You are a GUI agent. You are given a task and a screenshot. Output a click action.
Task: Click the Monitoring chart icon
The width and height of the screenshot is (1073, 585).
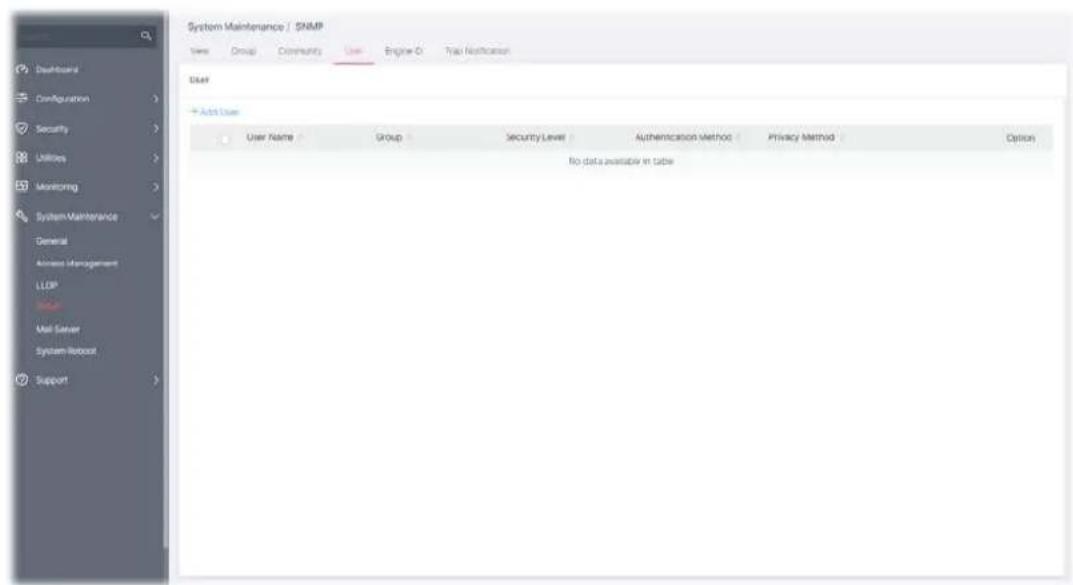pyautogui.click(x=22, y=186)
